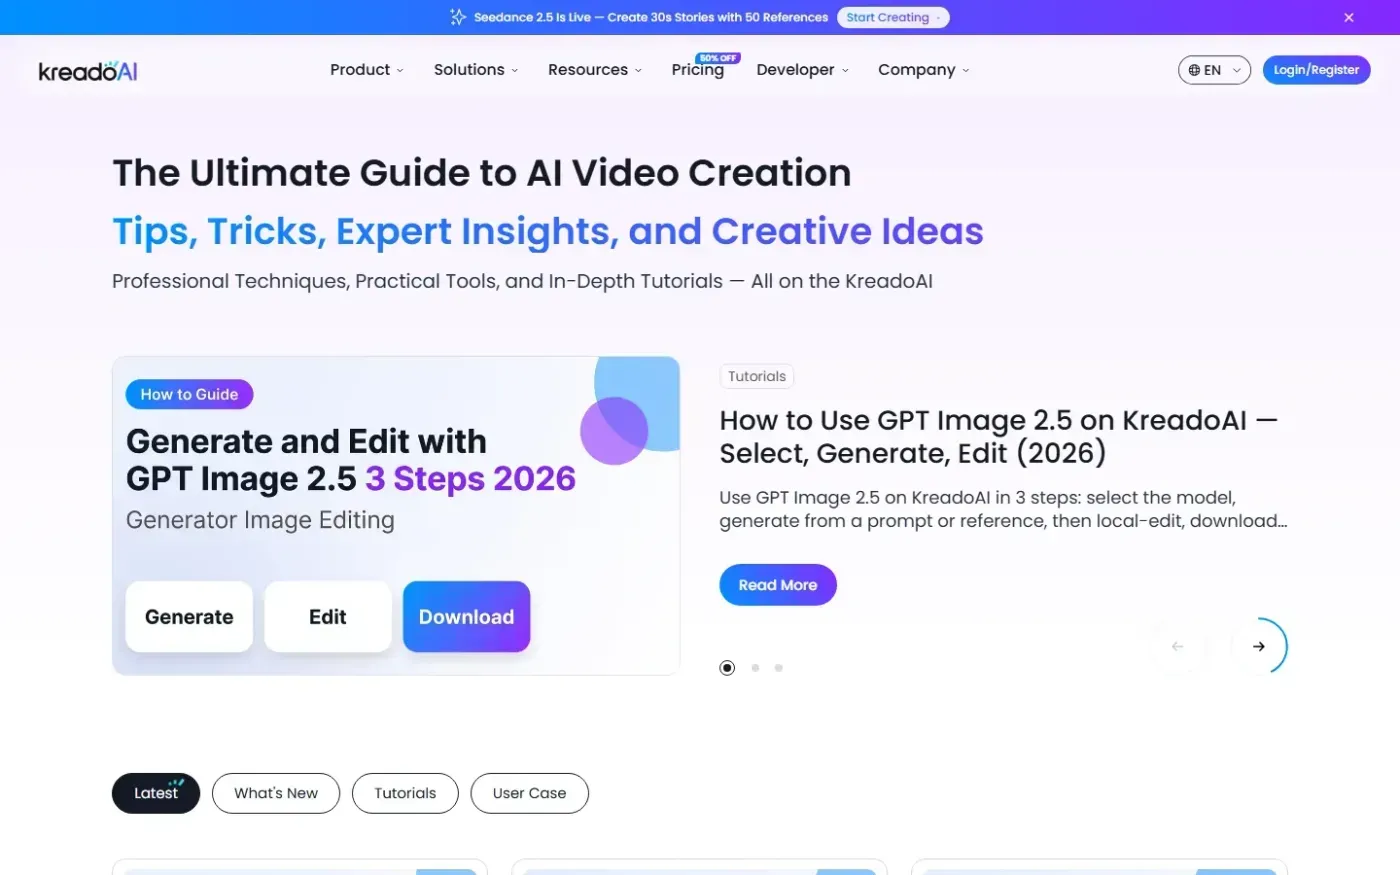Close the Seedance announcement banner
Viewport: 1400px width, 875px height.
click(1349, 17)
